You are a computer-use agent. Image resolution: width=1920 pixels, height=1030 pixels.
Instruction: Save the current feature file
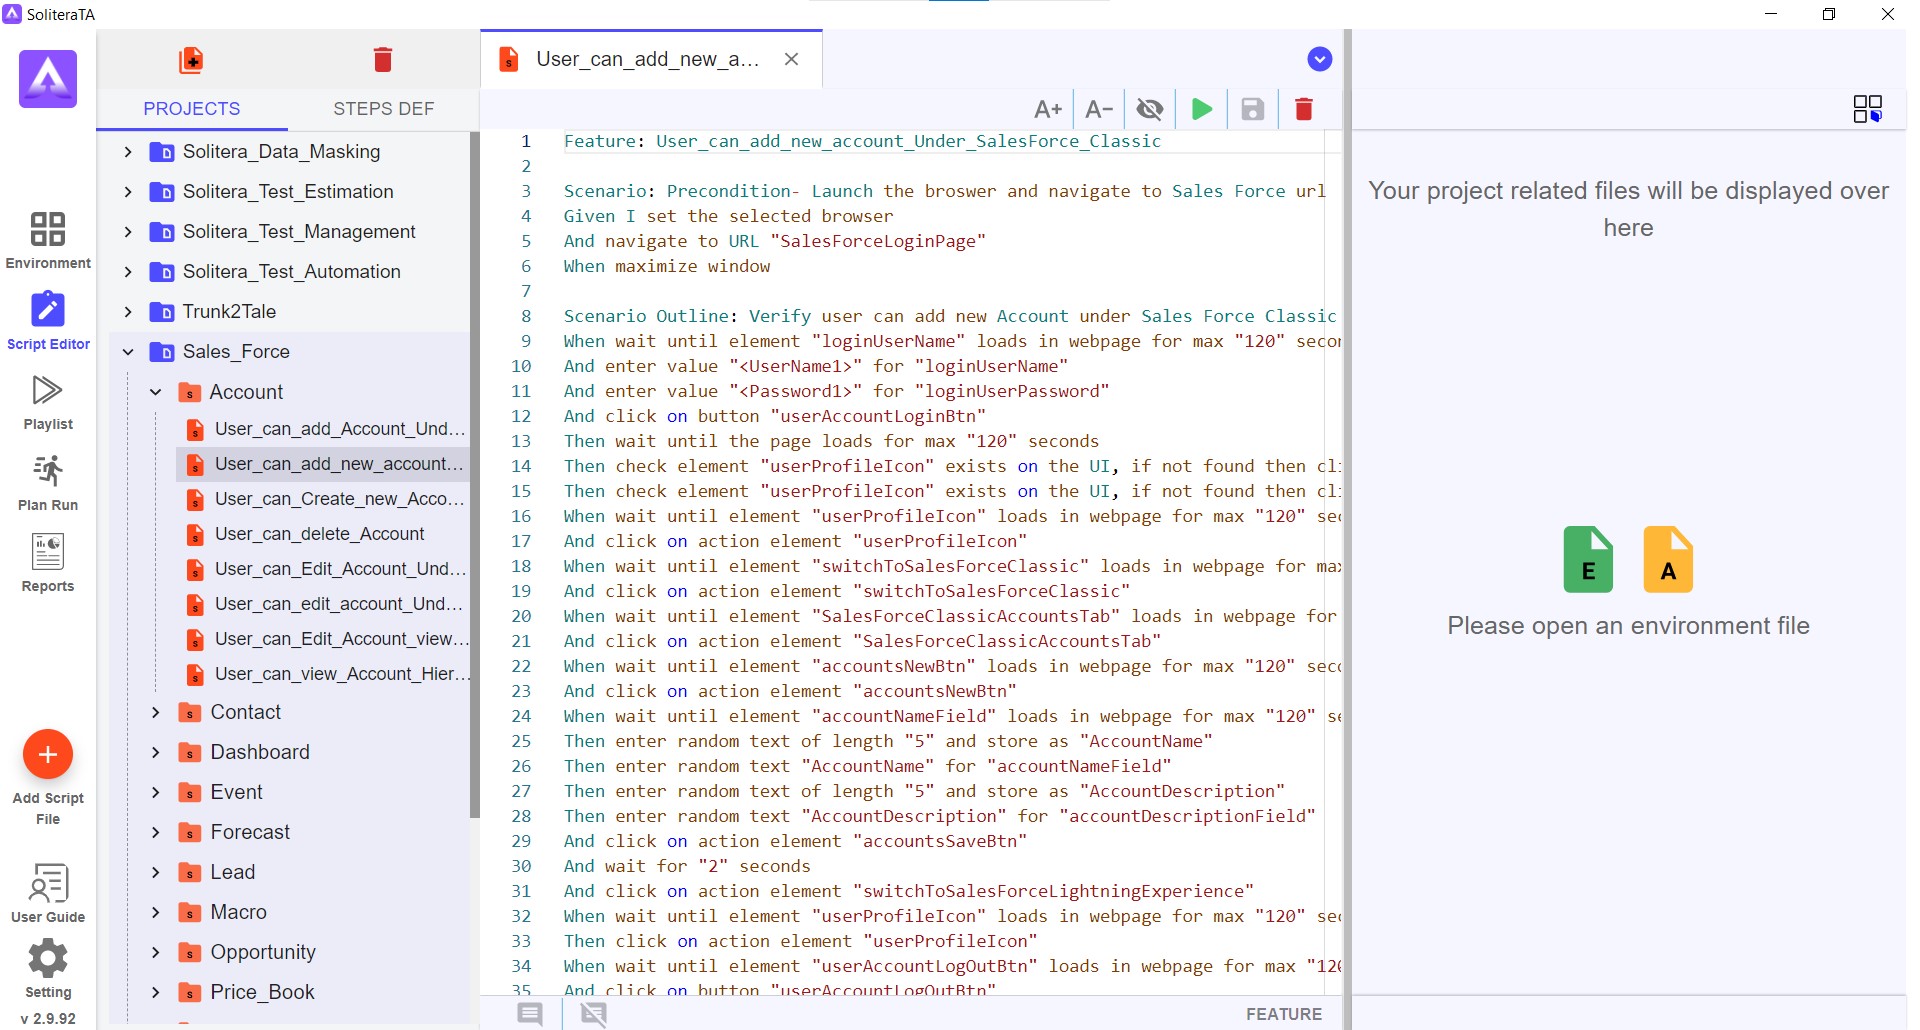click(x=1253, y=109)
